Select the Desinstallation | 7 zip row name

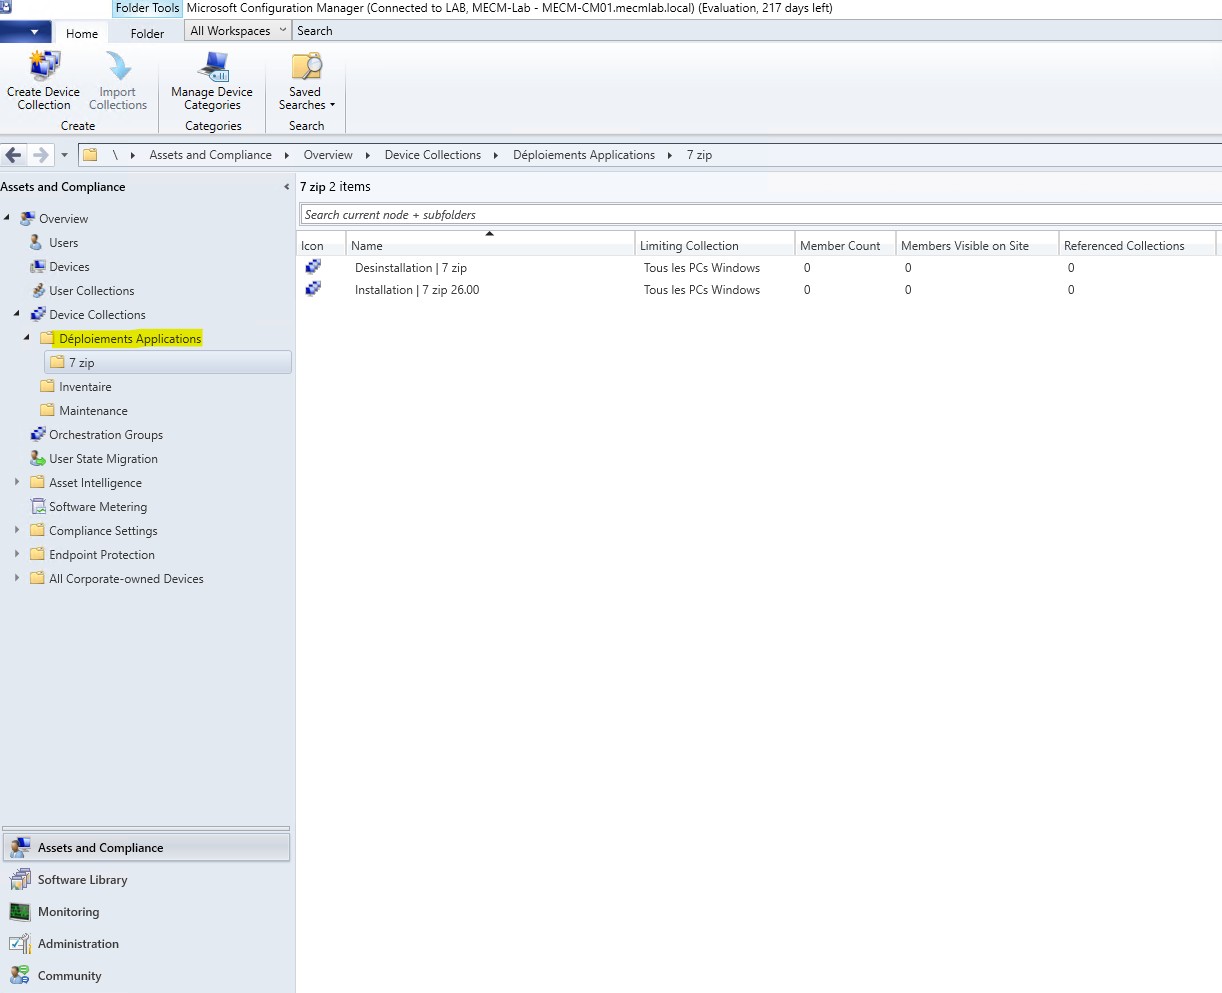click(411, 268)
